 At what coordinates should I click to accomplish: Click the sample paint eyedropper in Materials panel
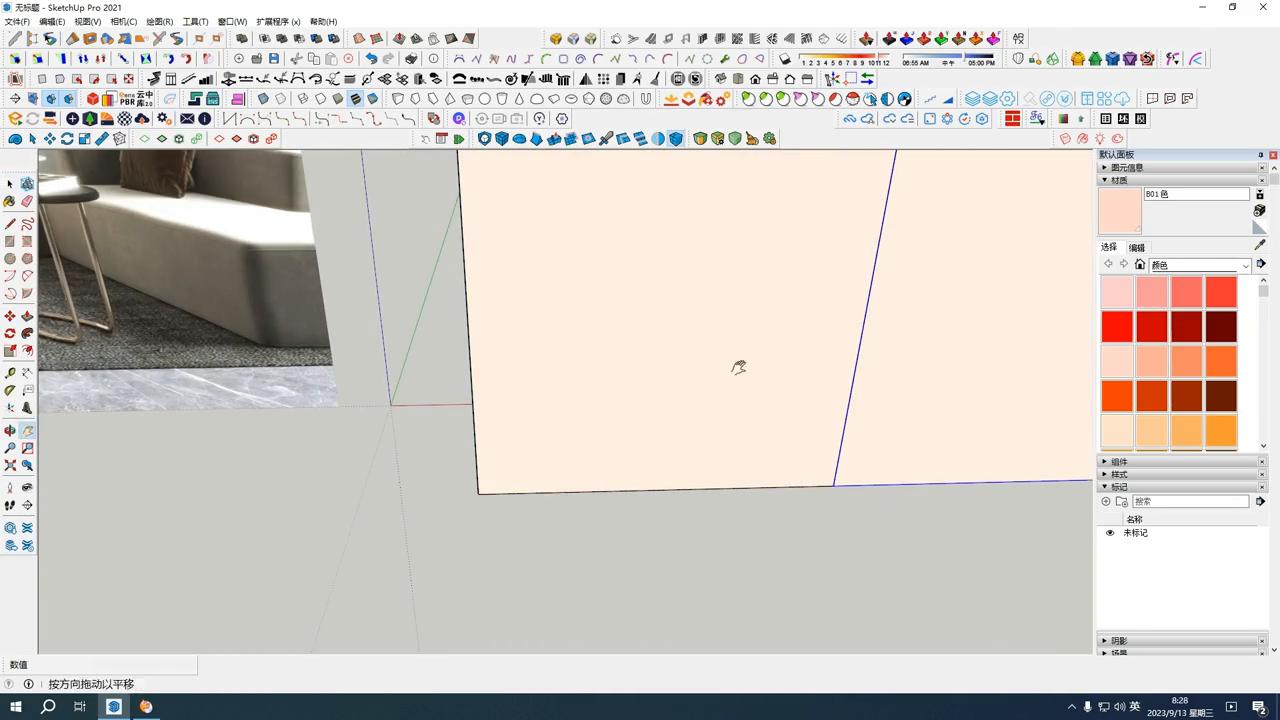tap(1260, 243)
